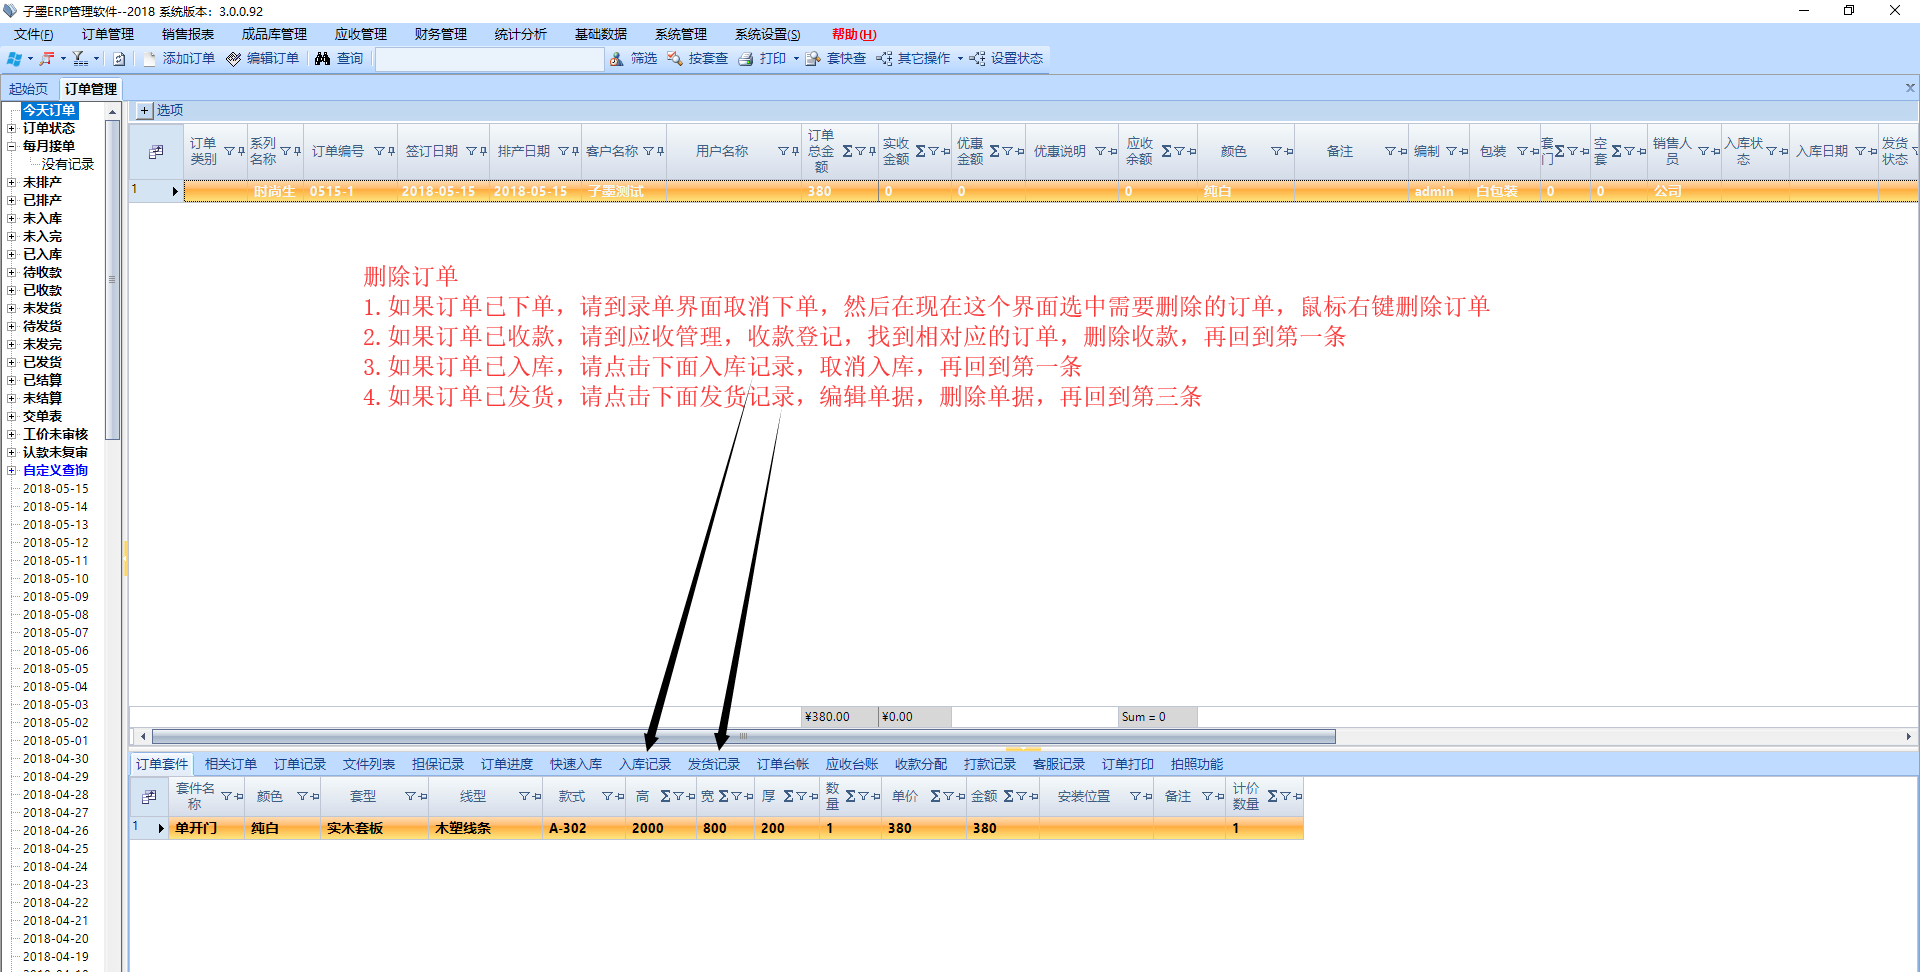Toggle the pin icon on 客户名称 column
This screenshot has height=972, width=1920.
click(660, 151)
